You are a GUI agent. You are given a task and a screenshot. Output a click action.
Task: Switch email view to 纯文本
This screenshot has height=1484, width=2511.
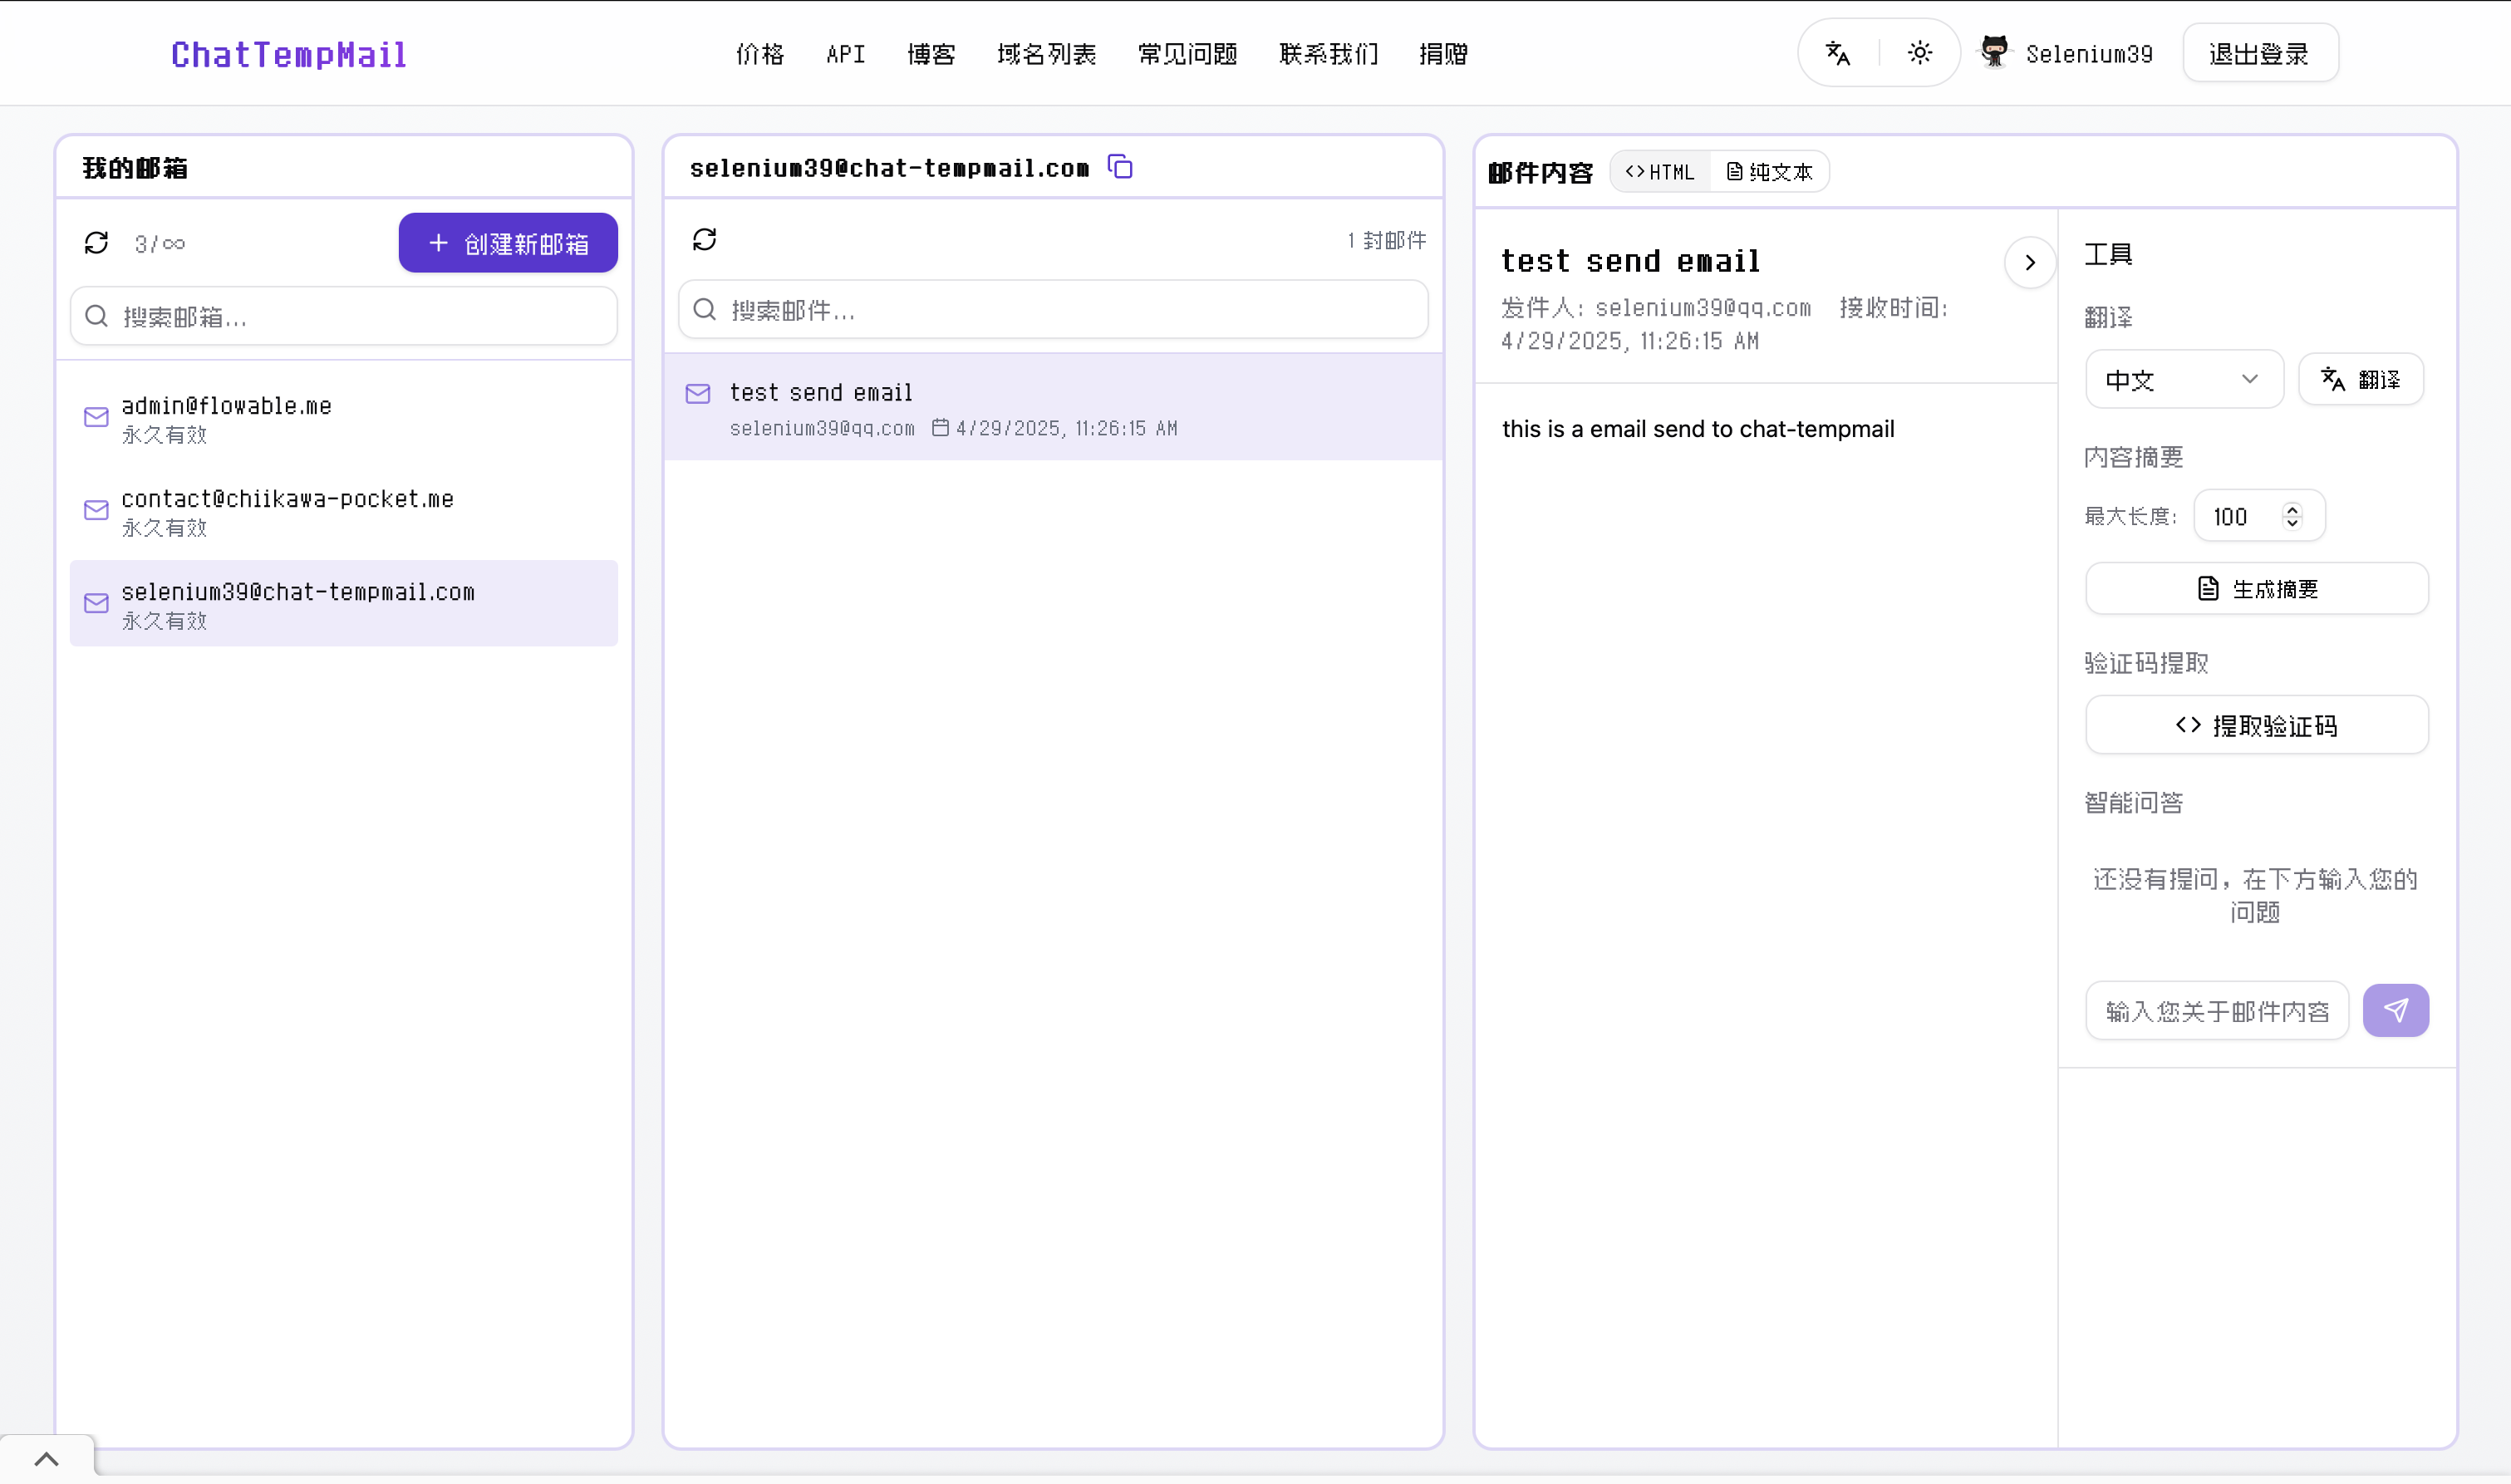[x=1769, y=172]
